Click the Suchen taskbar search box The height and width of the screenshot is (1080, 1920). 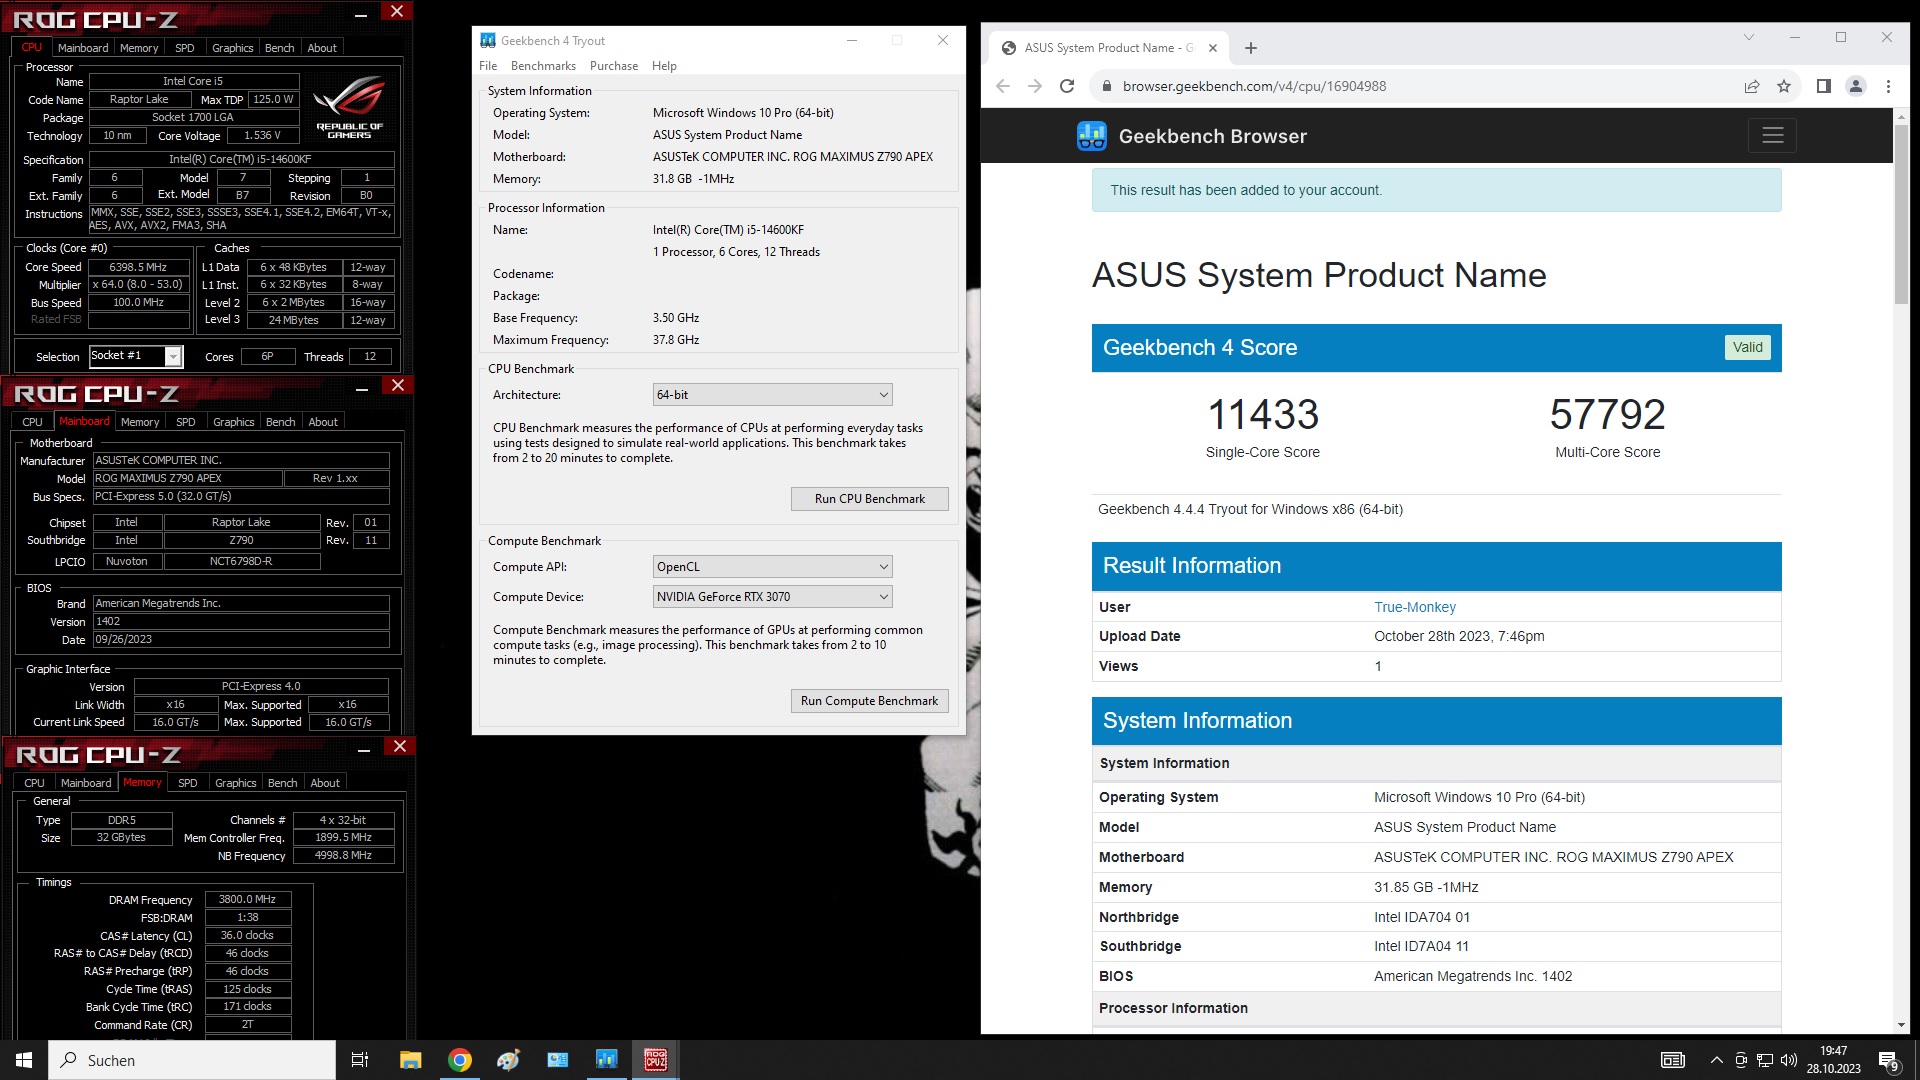click(x=192, y=1060)
